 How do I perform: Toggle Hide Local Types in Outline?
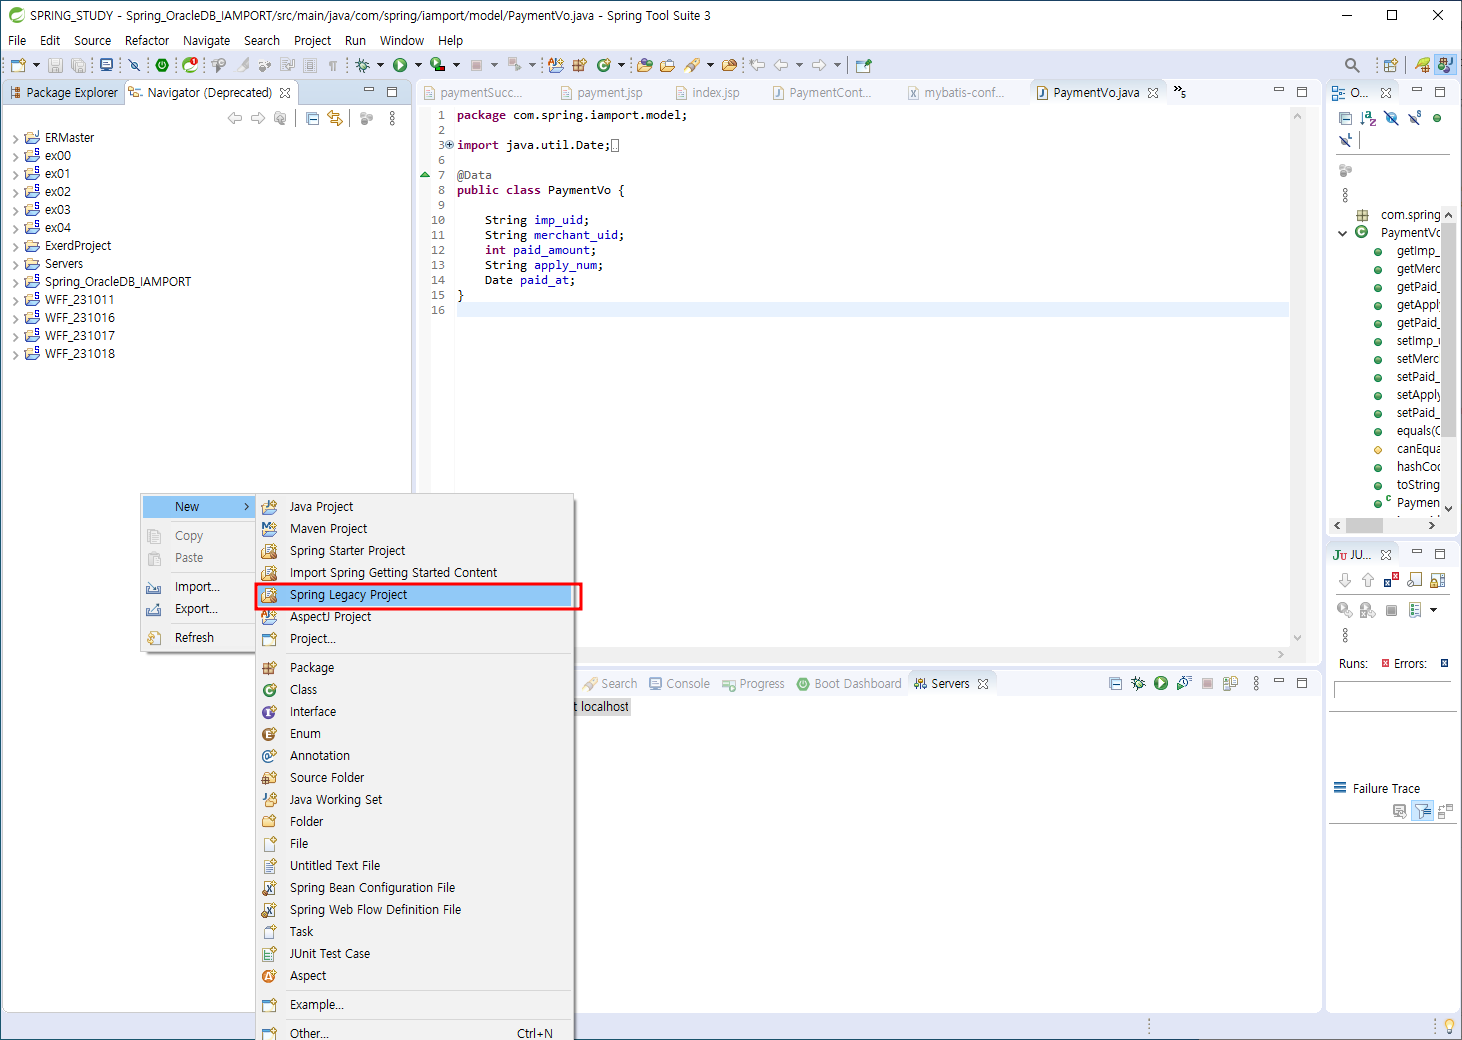[1345, 140]
